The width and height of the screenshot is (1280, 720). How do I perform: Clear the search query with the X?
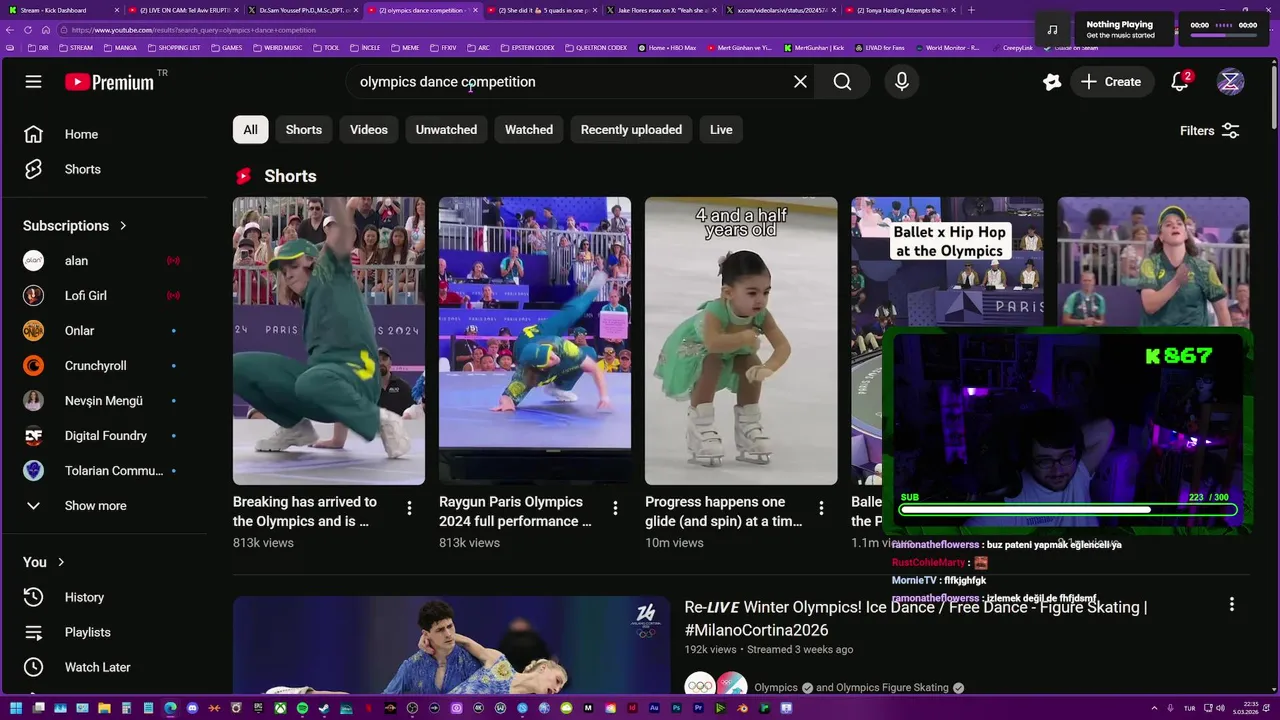click(800, 82)
